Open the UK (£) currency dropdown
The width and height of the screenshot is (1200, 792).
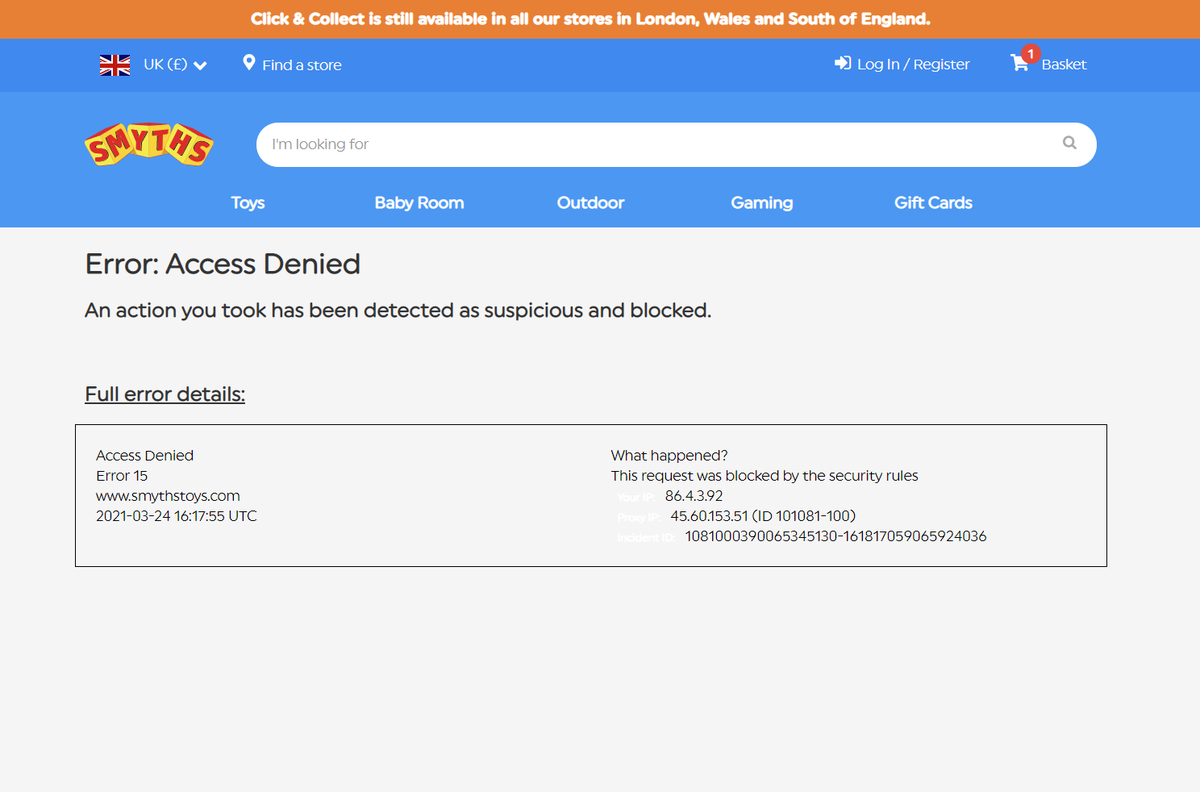[175, 65]
